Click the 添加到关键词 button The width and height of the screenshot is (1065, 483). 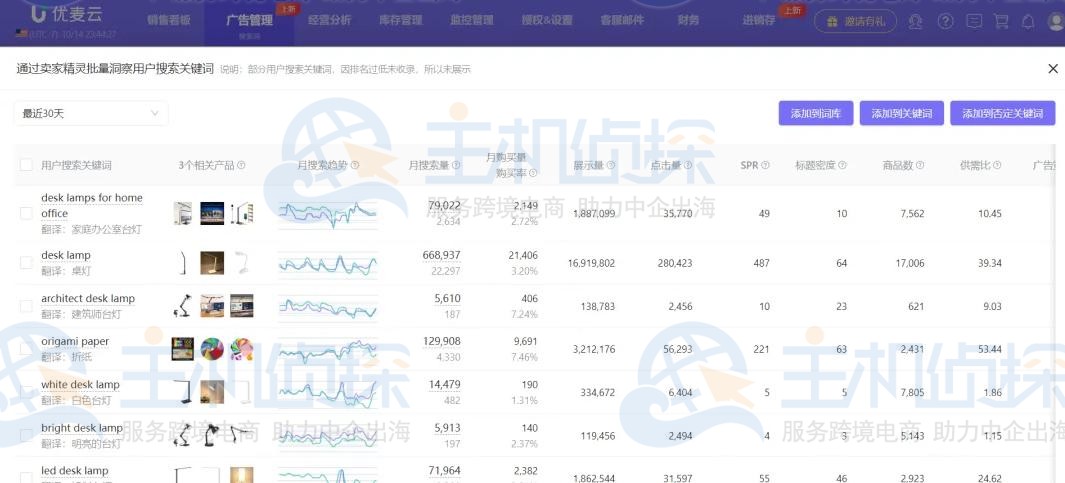tap(902, 113)
